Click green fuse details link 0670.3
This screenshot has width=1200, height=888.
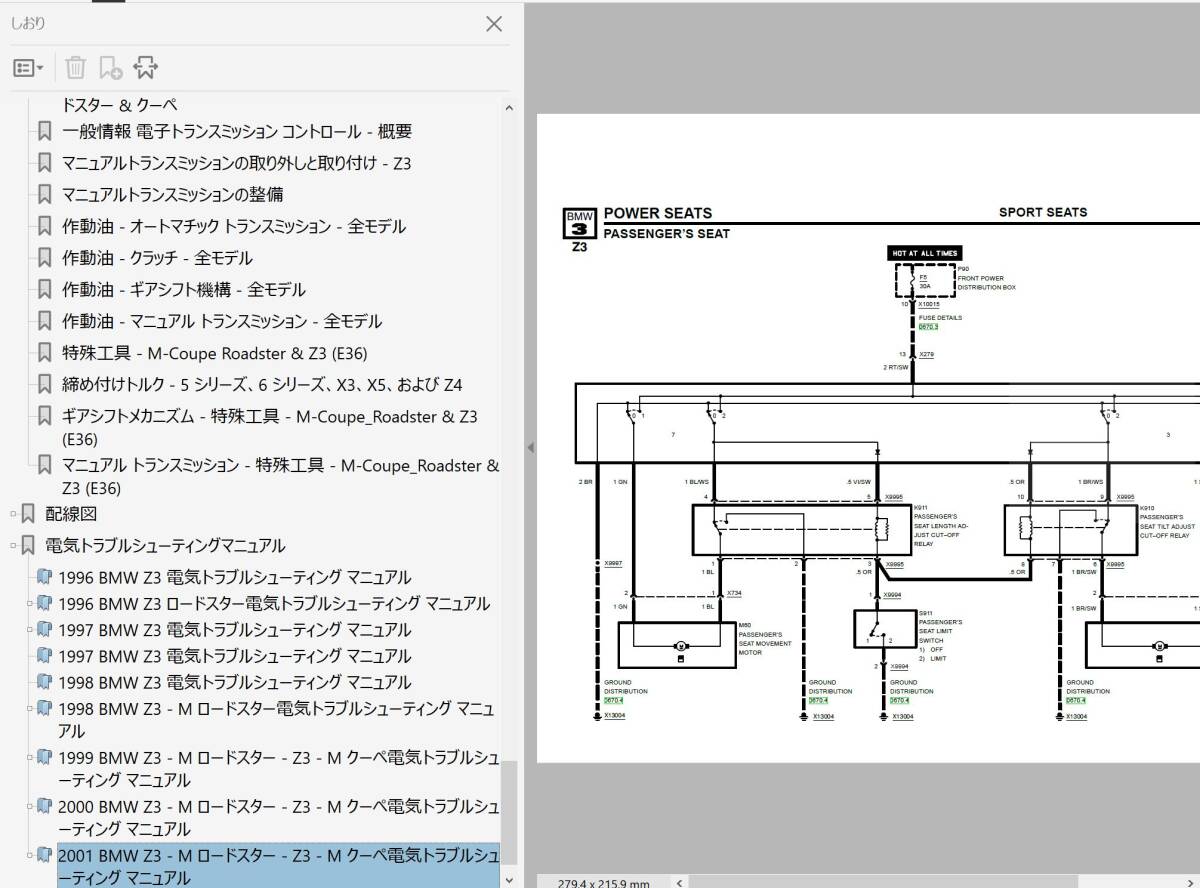[x=928, y=327]
